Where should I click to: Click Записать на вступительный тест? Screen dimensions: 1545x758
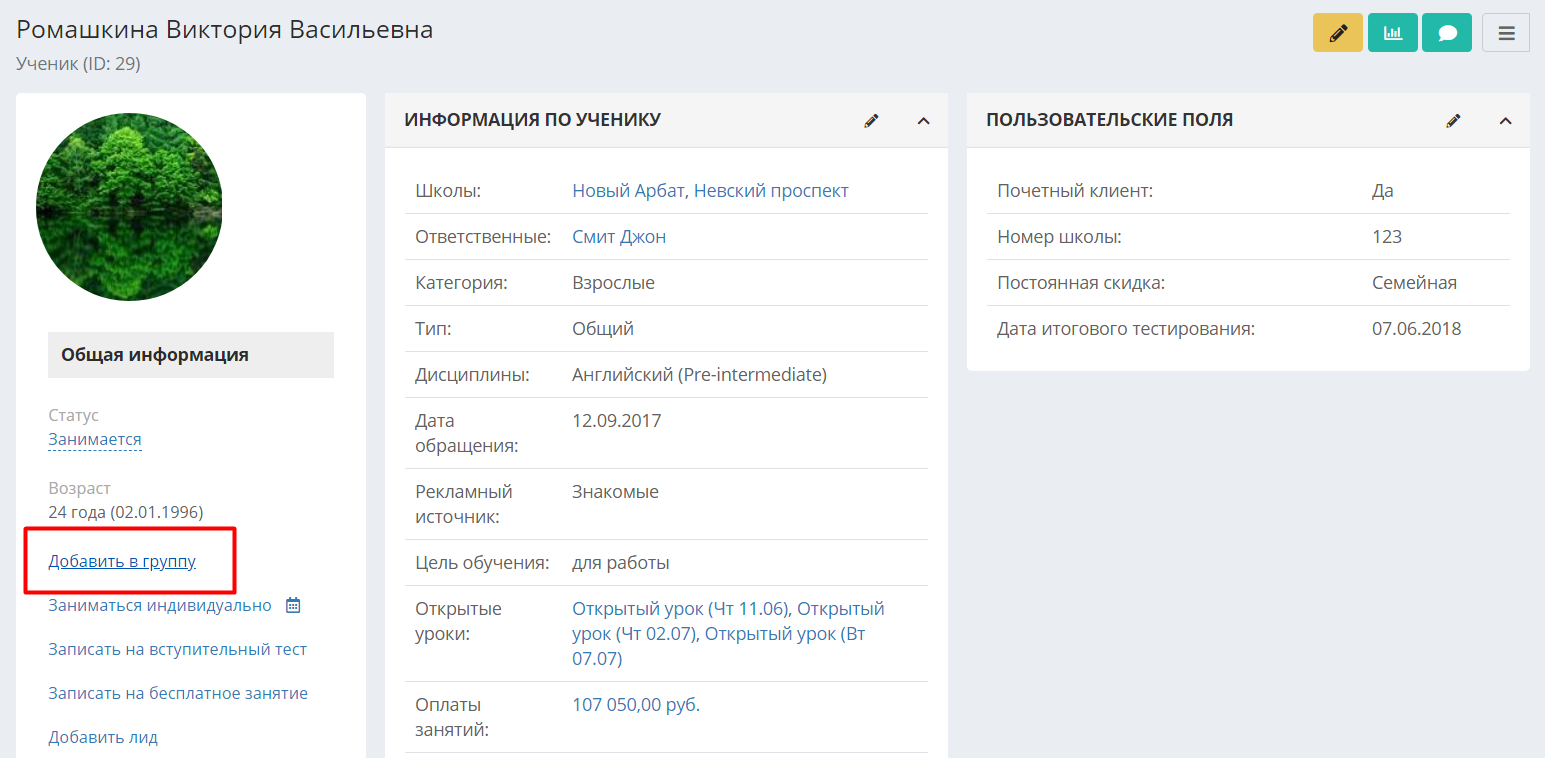[178, 649]
